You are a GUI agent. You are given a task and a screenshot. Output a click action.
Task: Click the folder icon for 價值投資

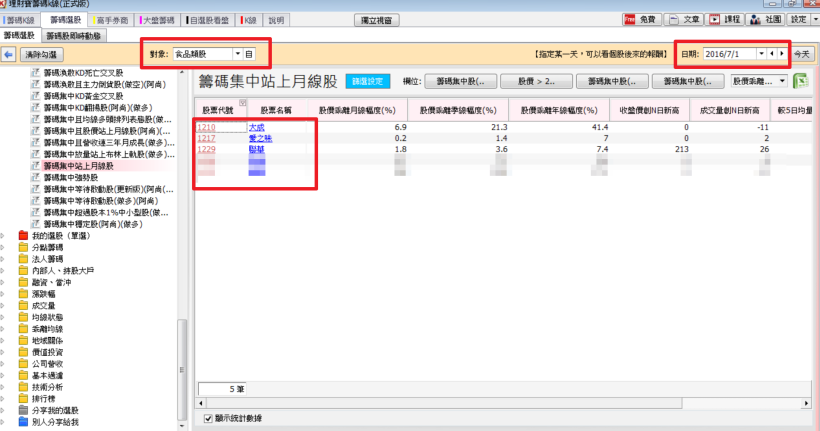(23, 352)
